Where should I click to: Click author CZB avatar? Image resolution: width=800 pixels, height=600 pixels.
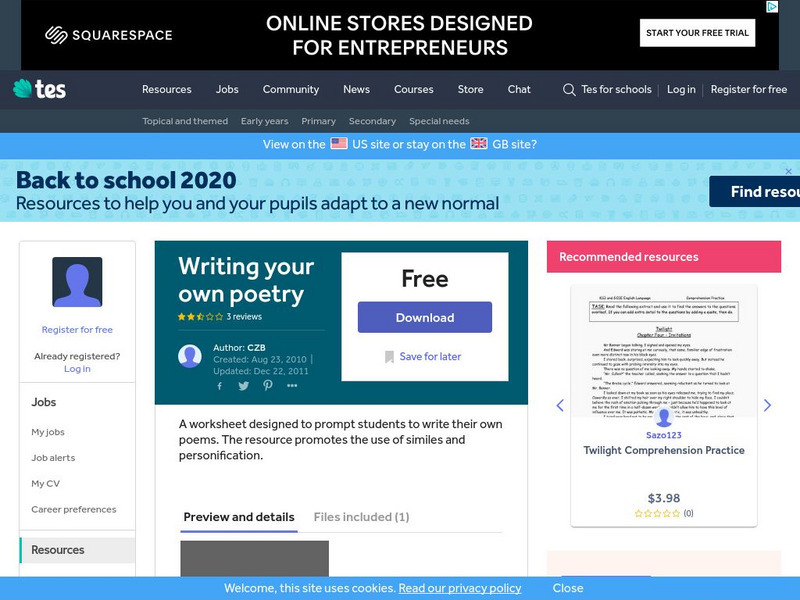190,356
